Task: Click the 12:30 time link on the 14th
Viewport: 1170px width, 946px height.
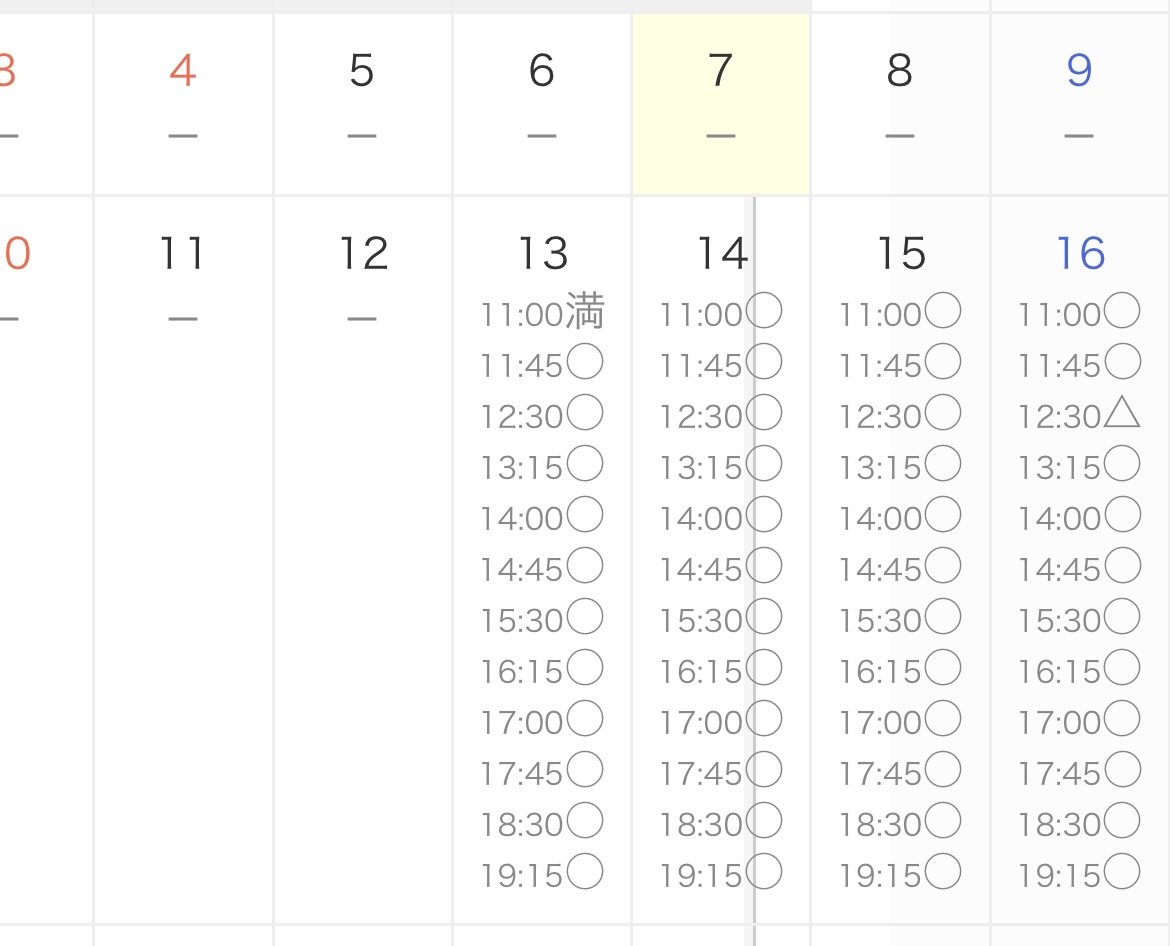Action: 701,416
